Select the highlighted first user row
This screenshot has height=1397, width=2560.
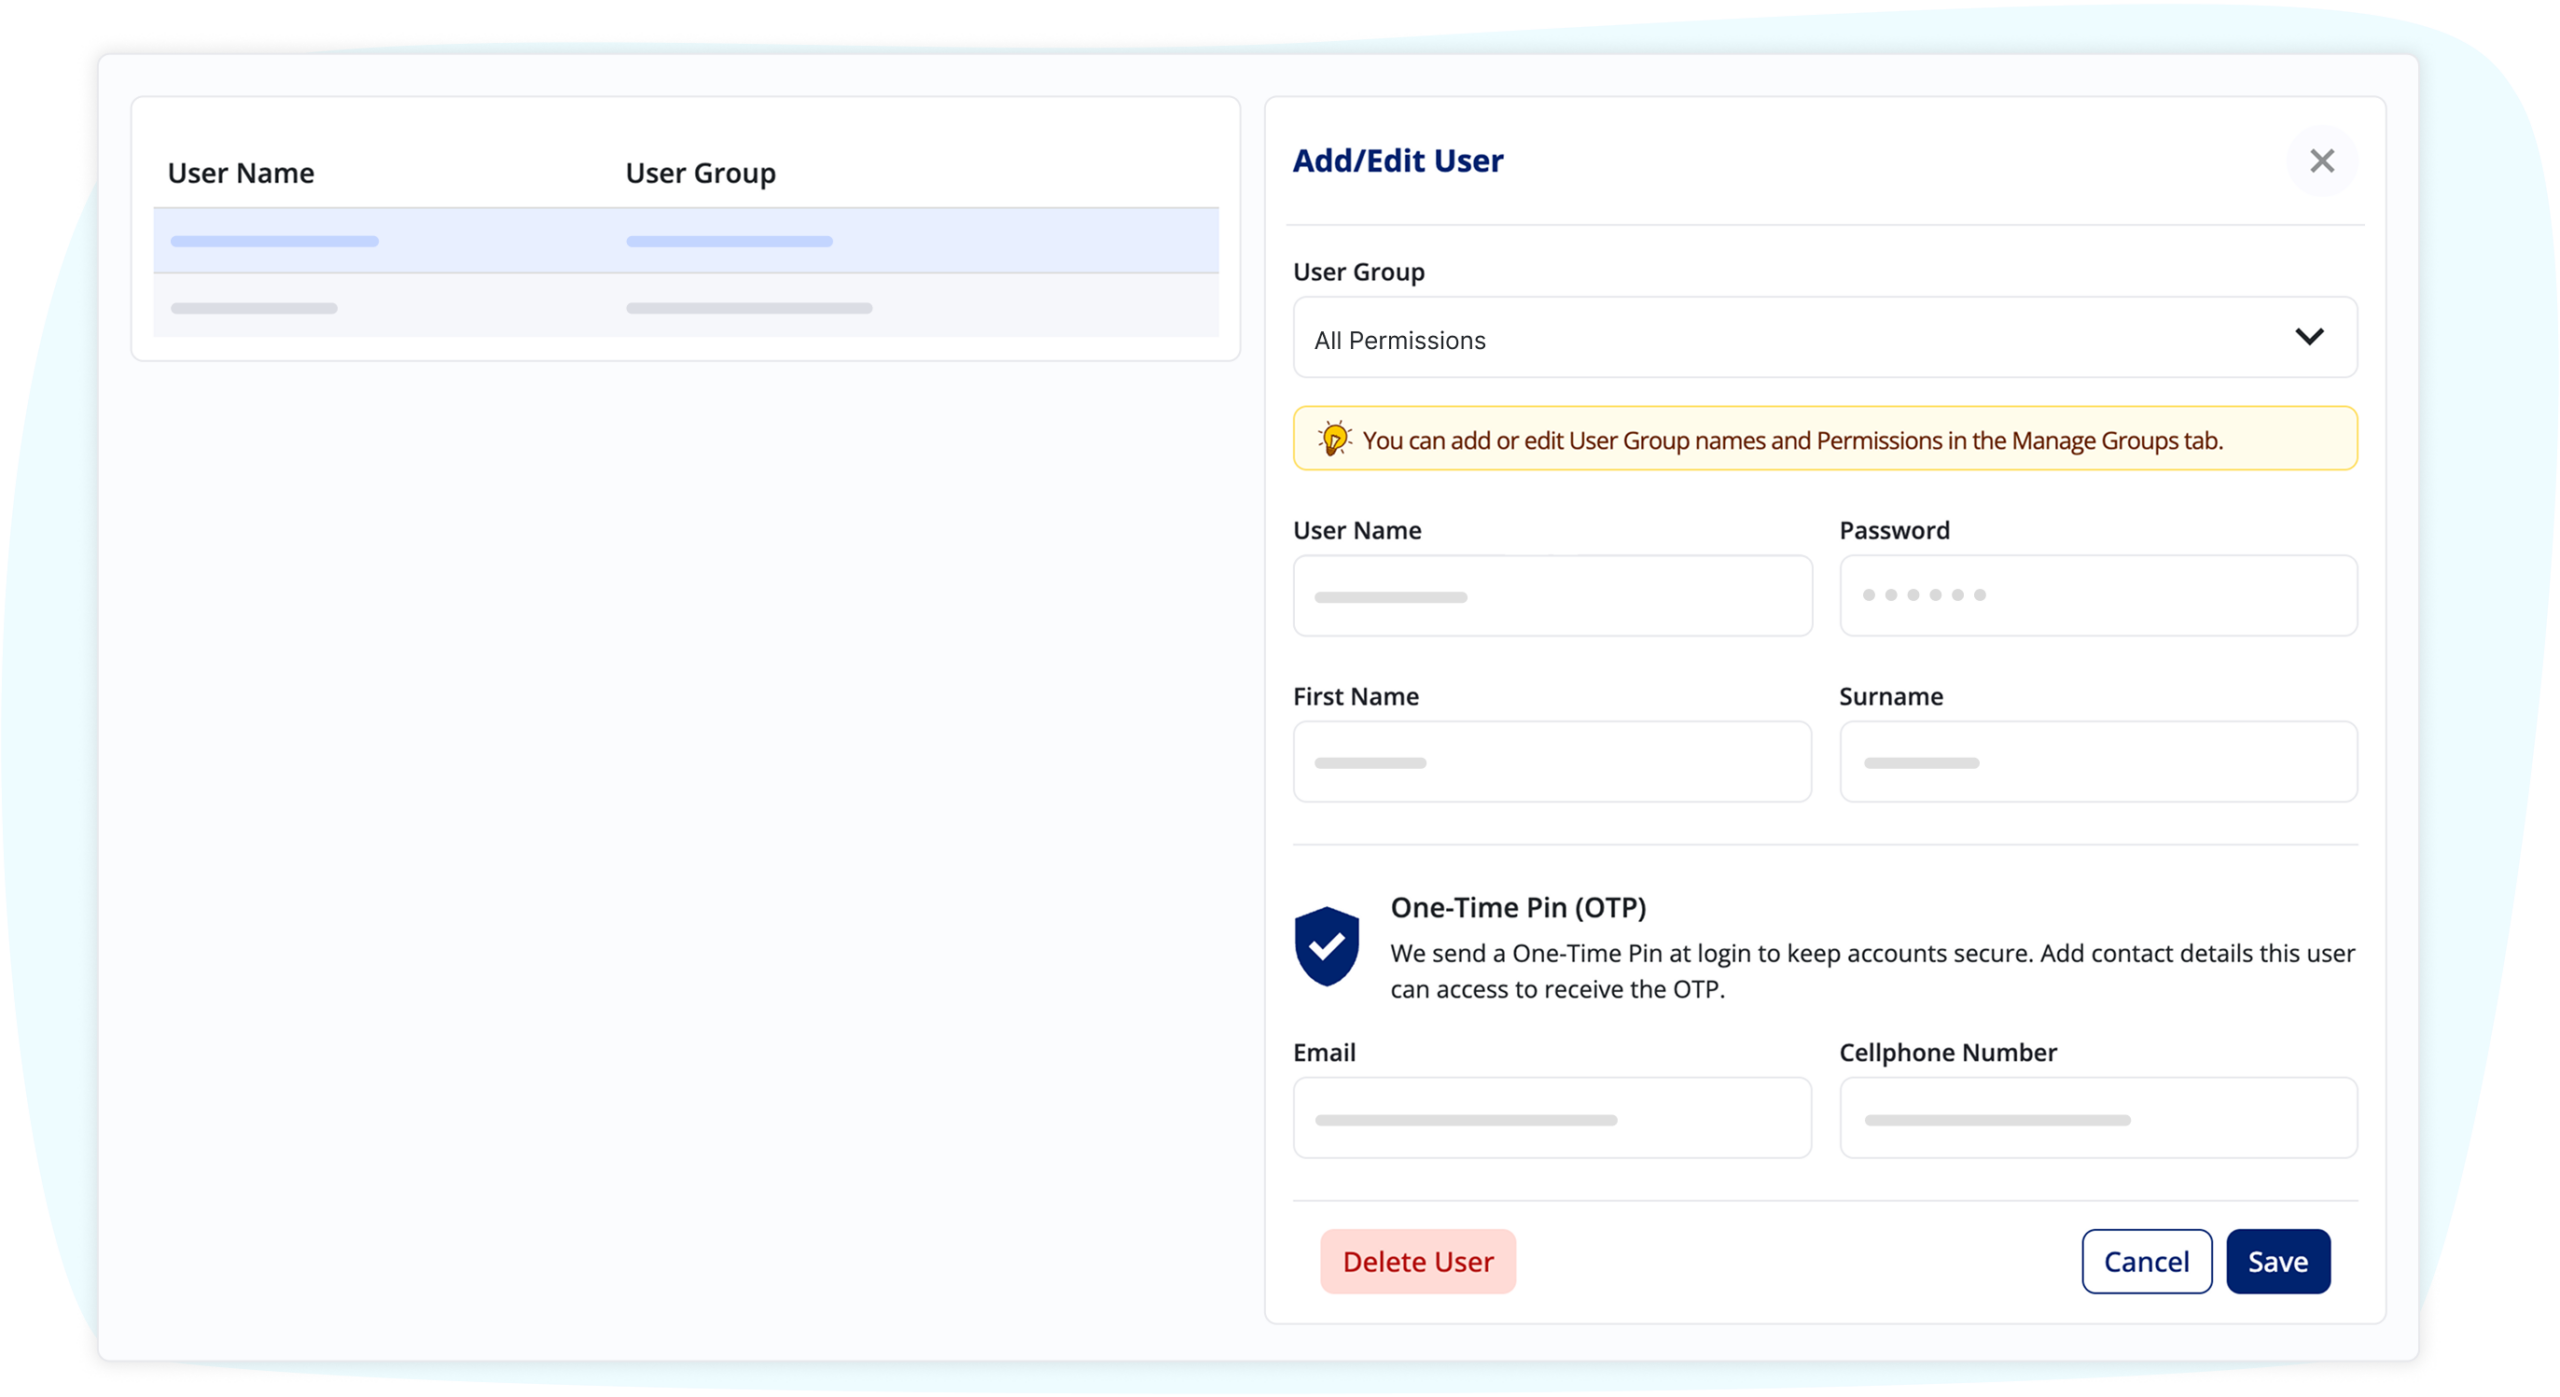click(686, 241)
